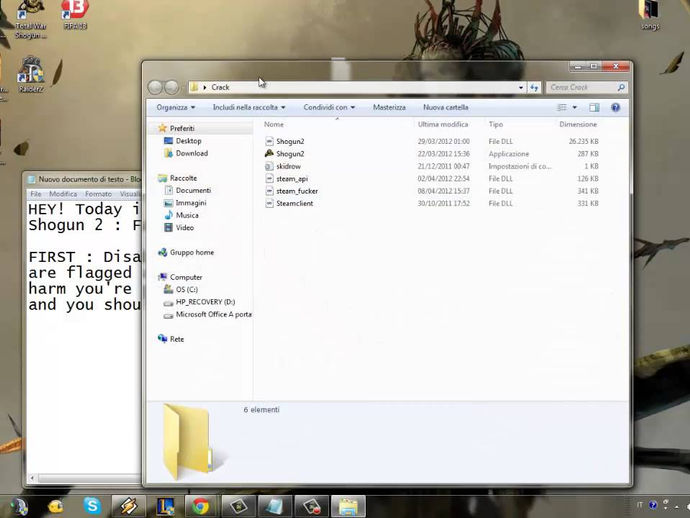Open songs folder on desktop
The height and width of the screenshot is (518, 690).
(650, 15)
